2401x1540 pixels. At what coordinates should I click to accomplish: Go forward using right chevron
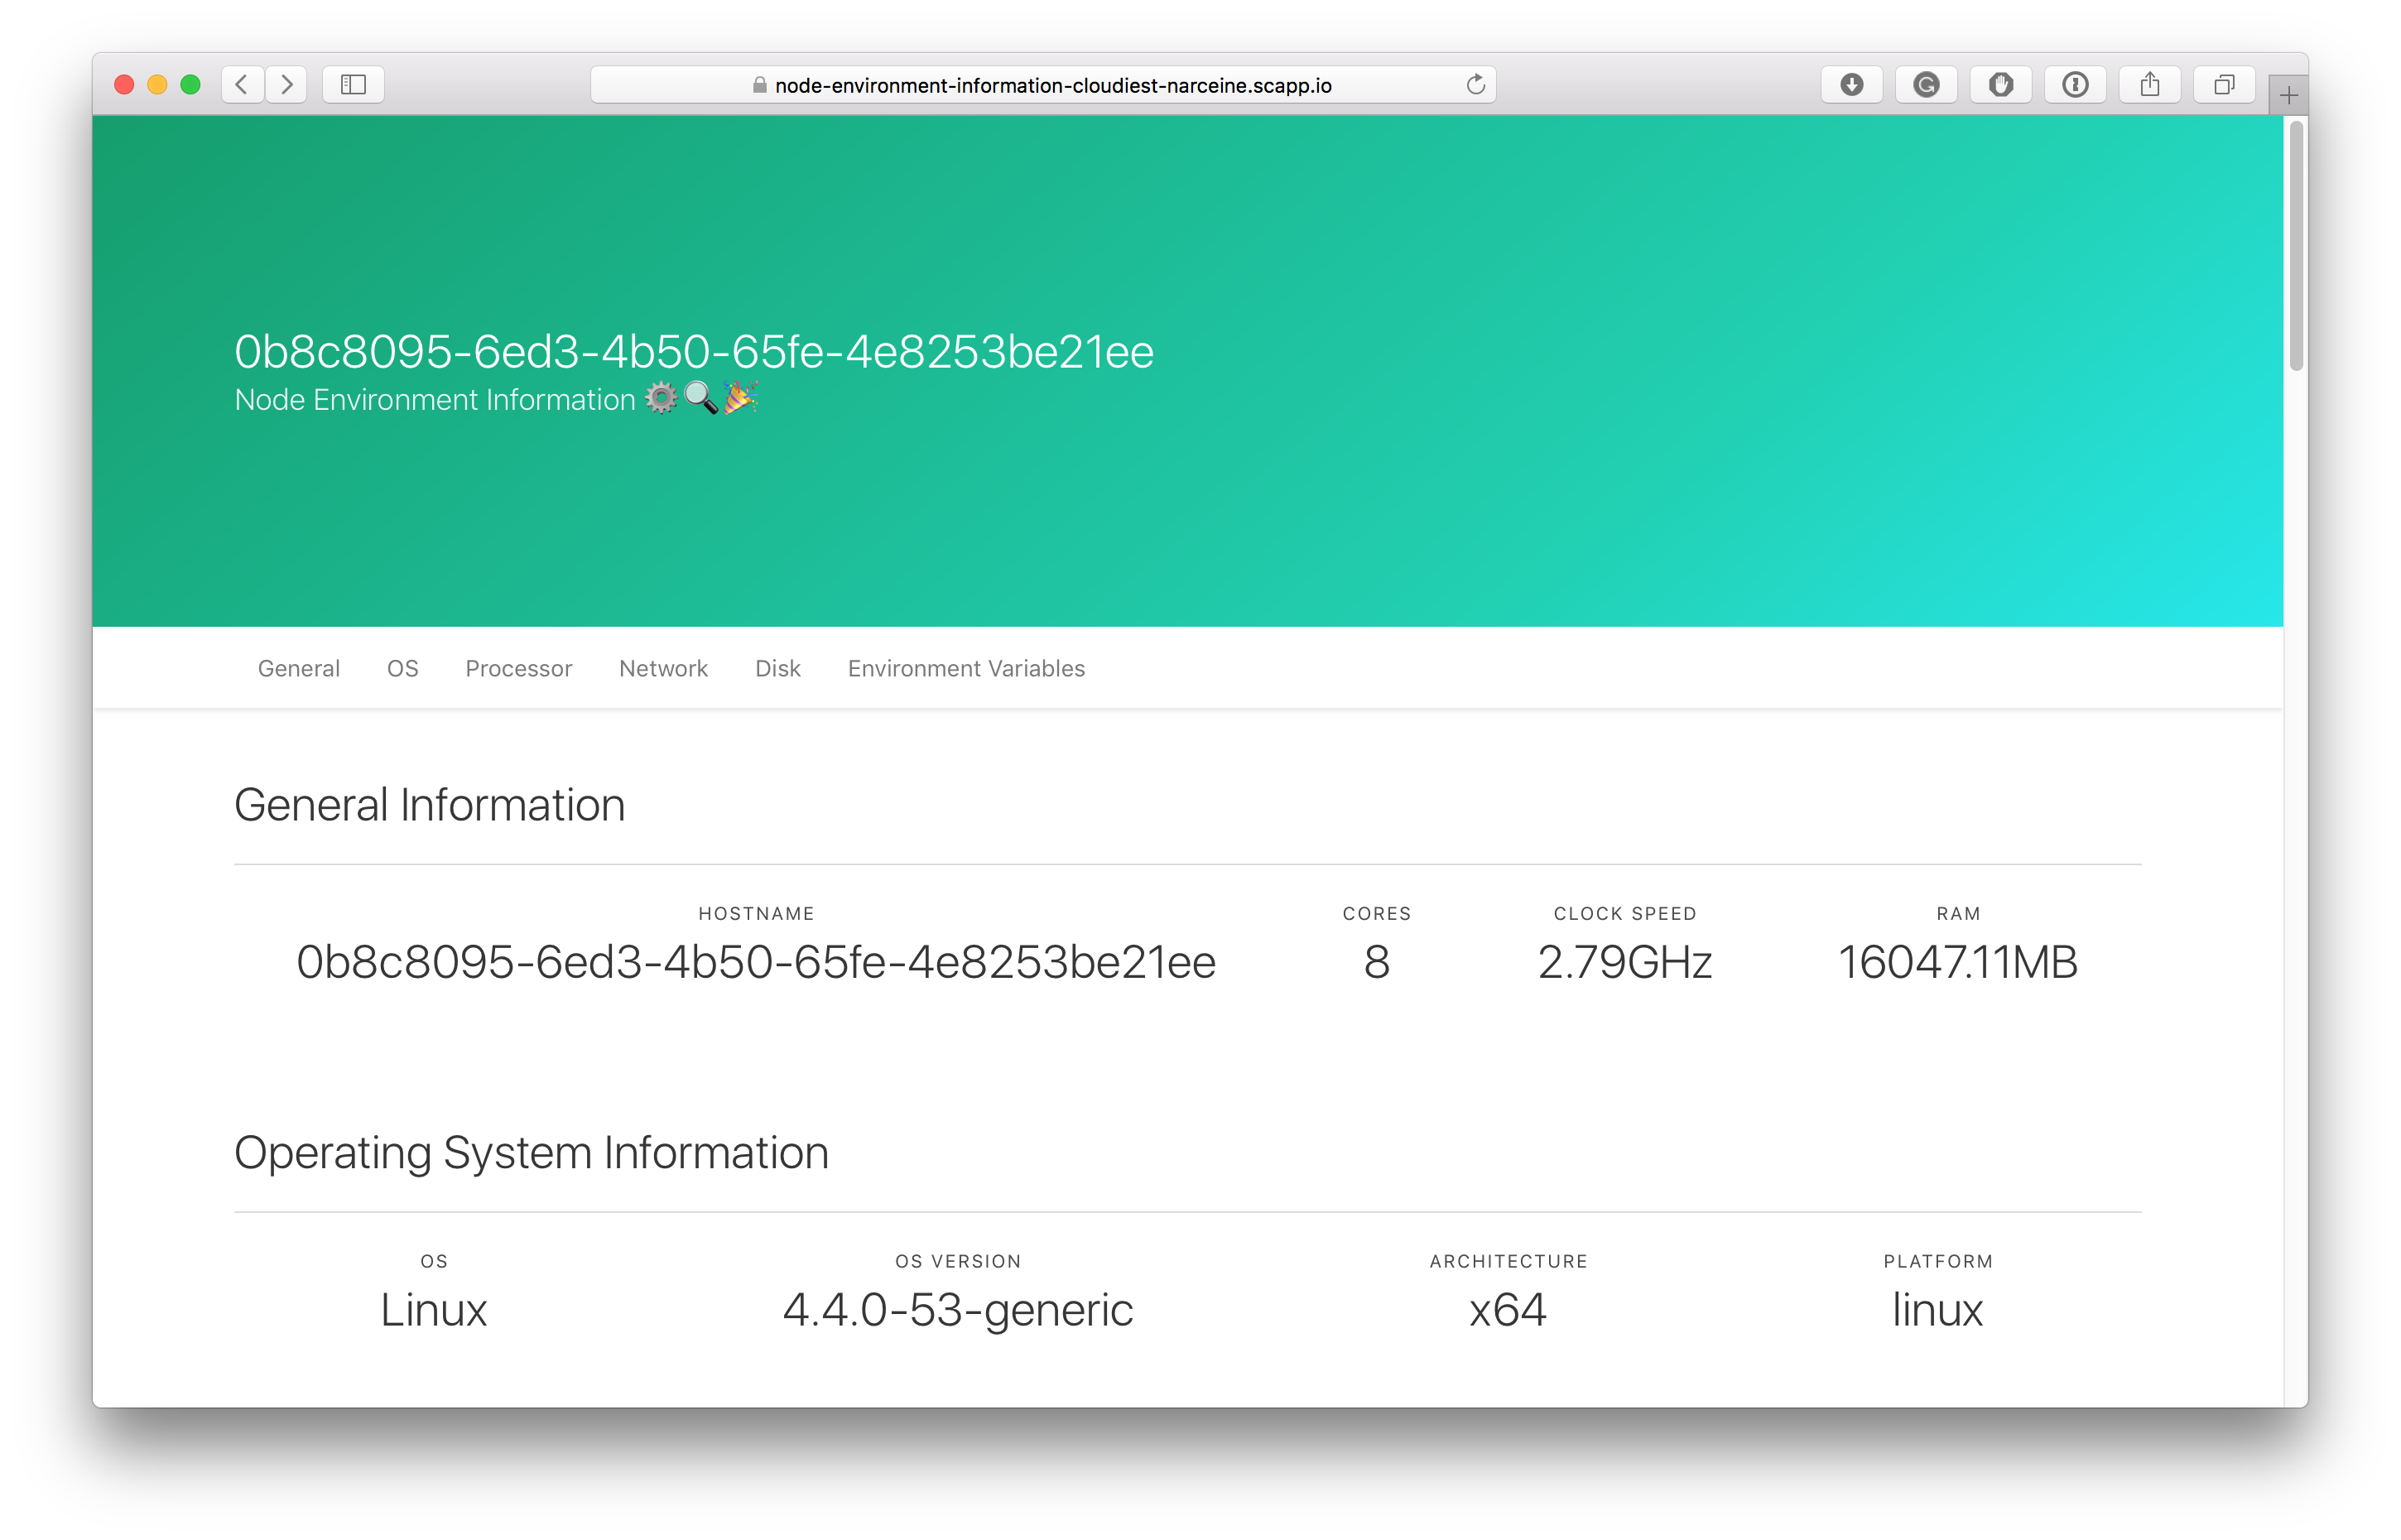pos(287,85)
